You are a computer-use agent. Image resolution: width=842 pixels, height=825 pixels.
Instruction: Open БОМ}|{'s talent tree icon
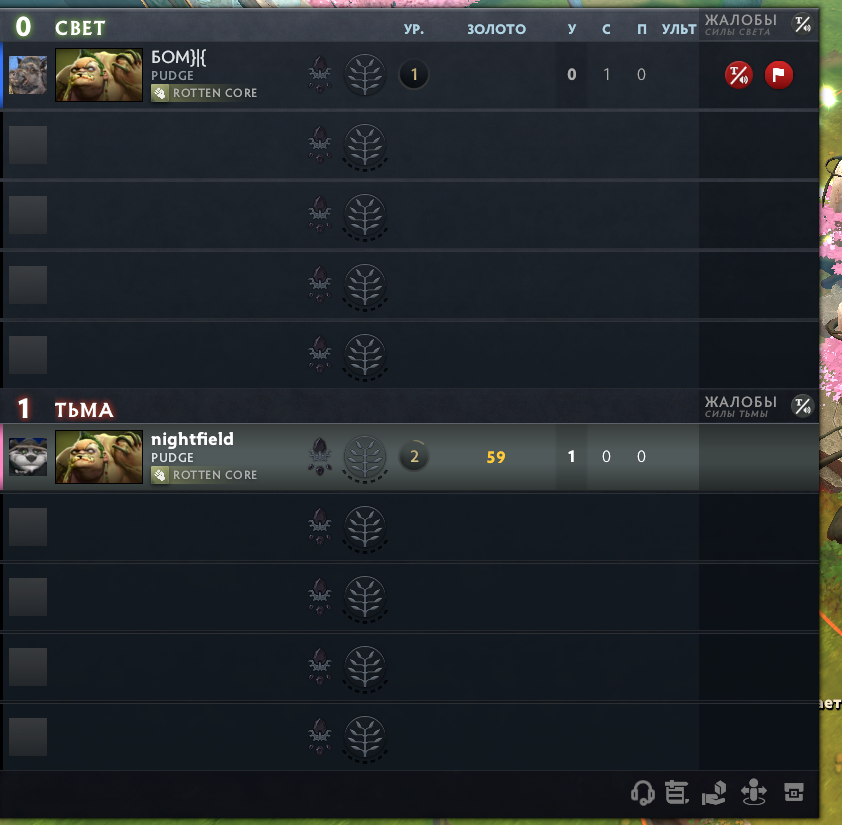click(x=365, y=75)
